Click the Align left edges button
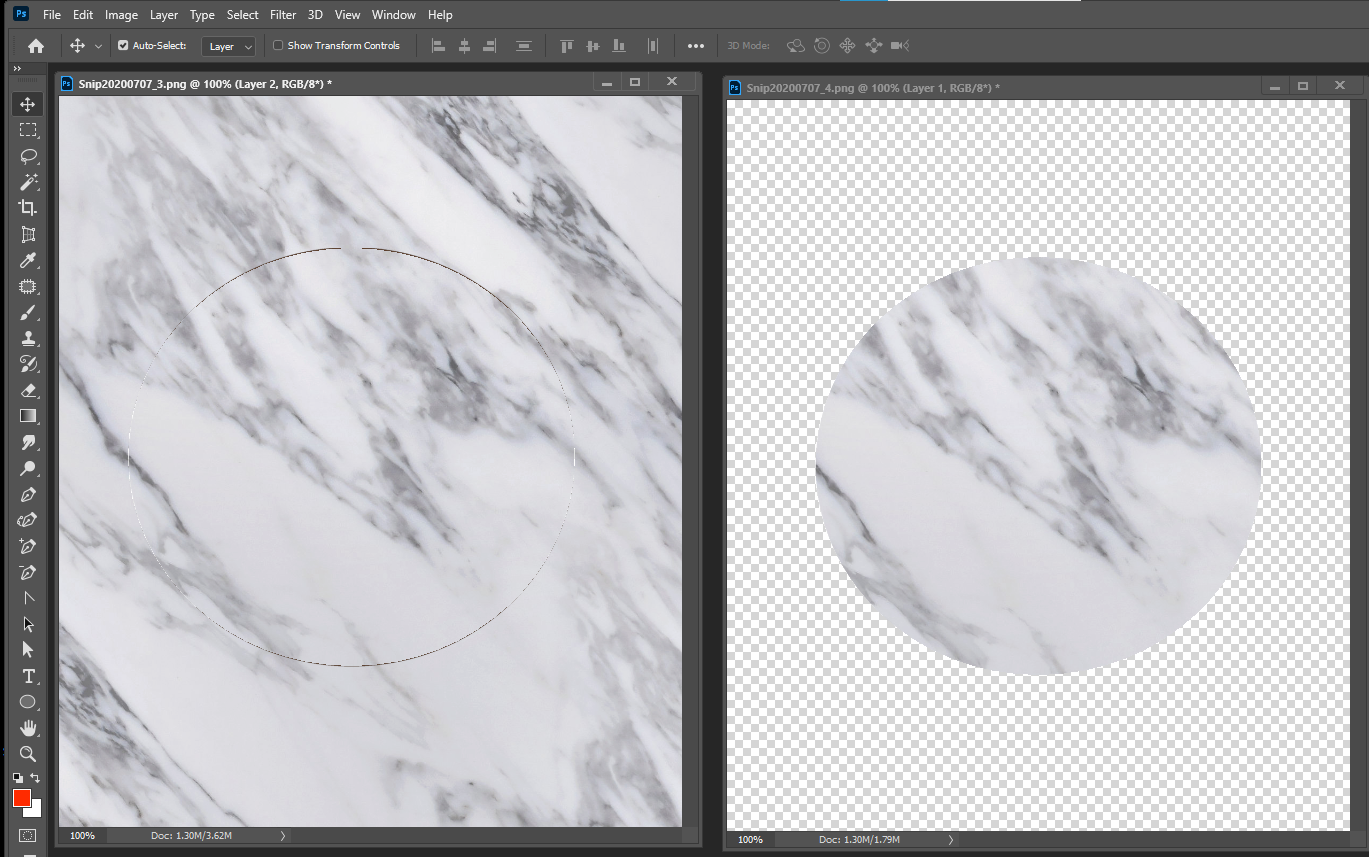The height and width of the screenshot is (857, 1369). (x=439, y=45)
